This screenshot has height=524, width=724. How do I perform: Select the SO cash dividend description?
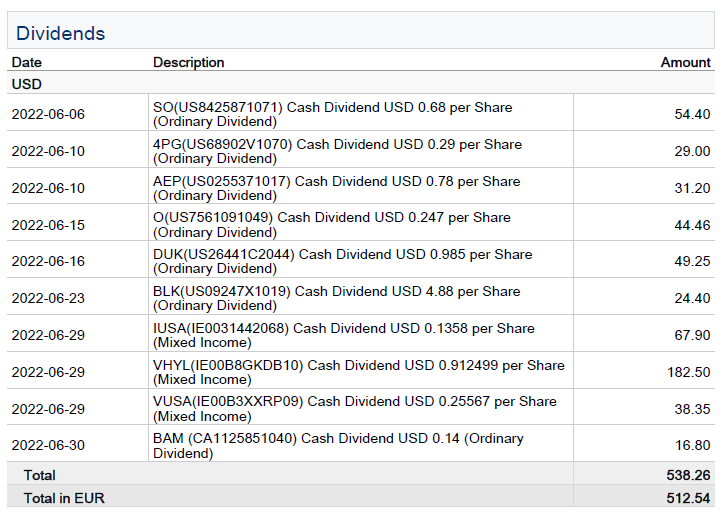(x=332, y=114)
